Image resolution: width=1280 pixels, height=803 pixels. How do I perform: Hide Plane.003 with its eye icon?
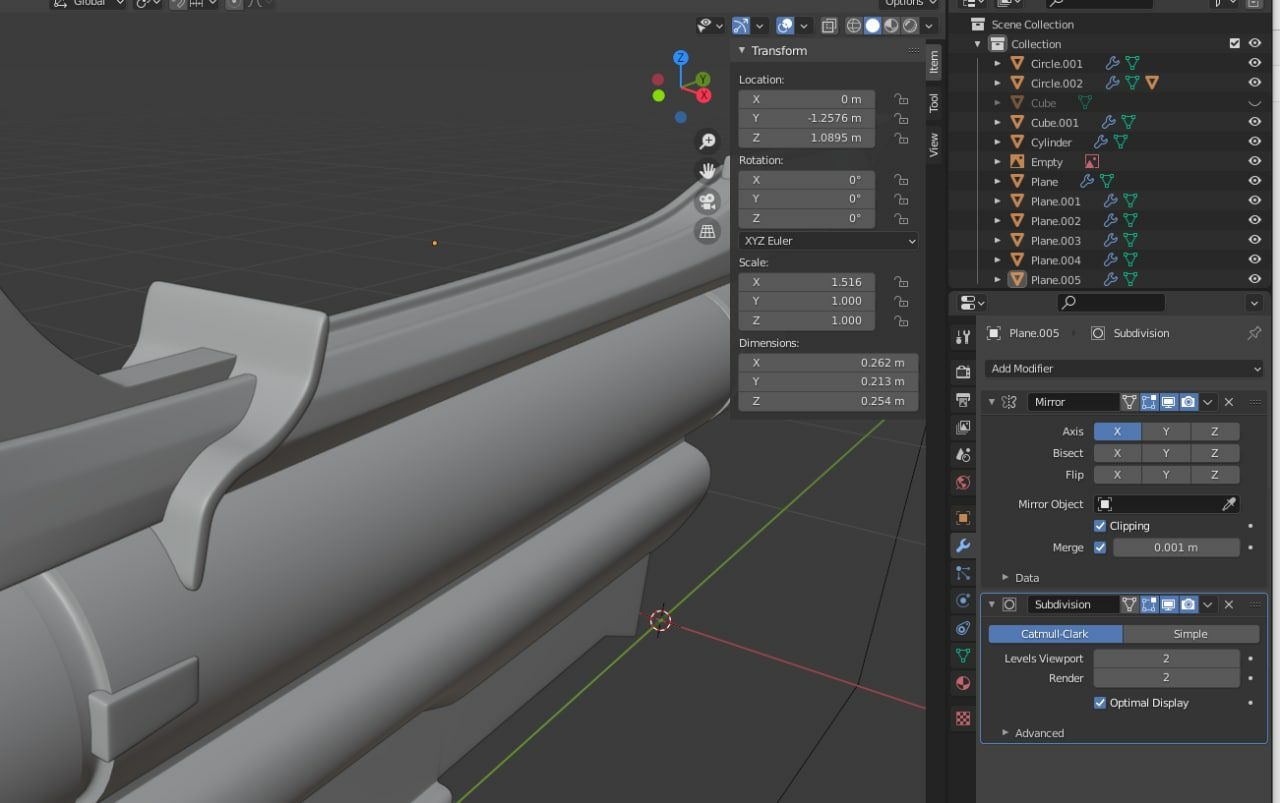(x=1254, y=240)
